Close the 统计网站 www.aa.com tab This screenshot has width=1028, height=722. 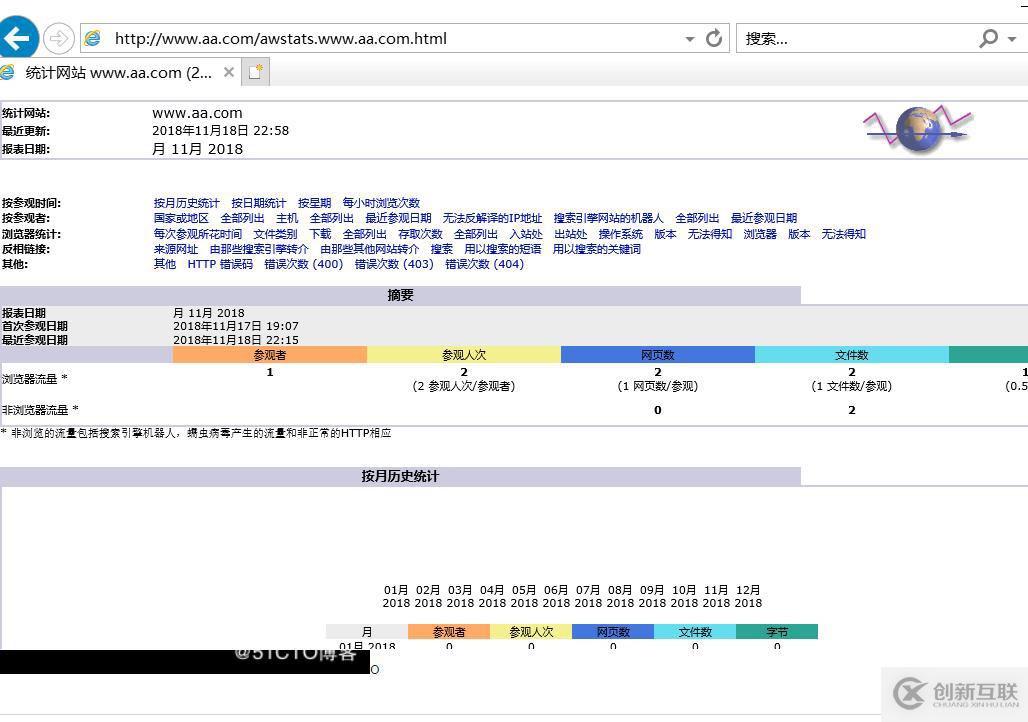229,72
